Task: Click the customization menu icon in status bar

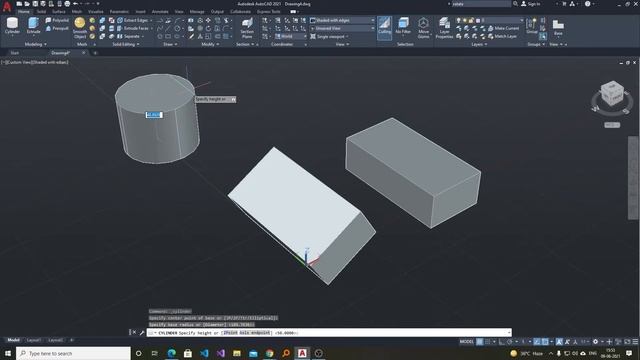Action: pos(635,342)
